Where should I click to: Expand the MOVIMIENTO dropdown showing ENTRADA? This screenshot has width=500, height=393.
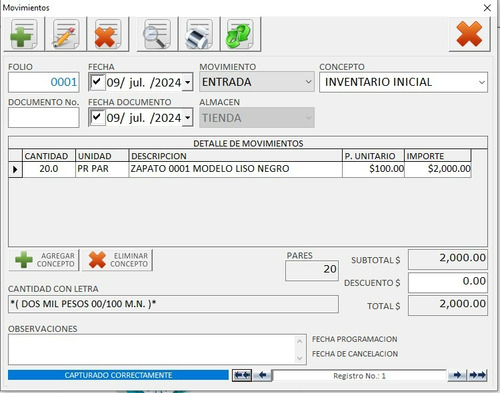pyautogui.click(x=308, y=82)
